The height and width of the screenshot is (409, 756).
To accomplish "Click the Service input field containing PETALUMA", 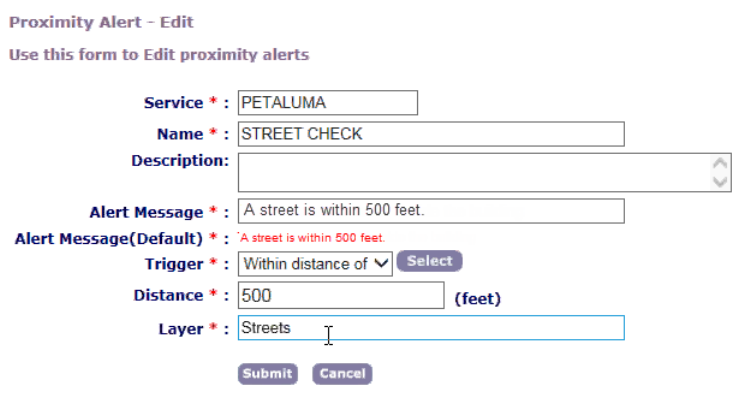I will [x=327, y=103].
